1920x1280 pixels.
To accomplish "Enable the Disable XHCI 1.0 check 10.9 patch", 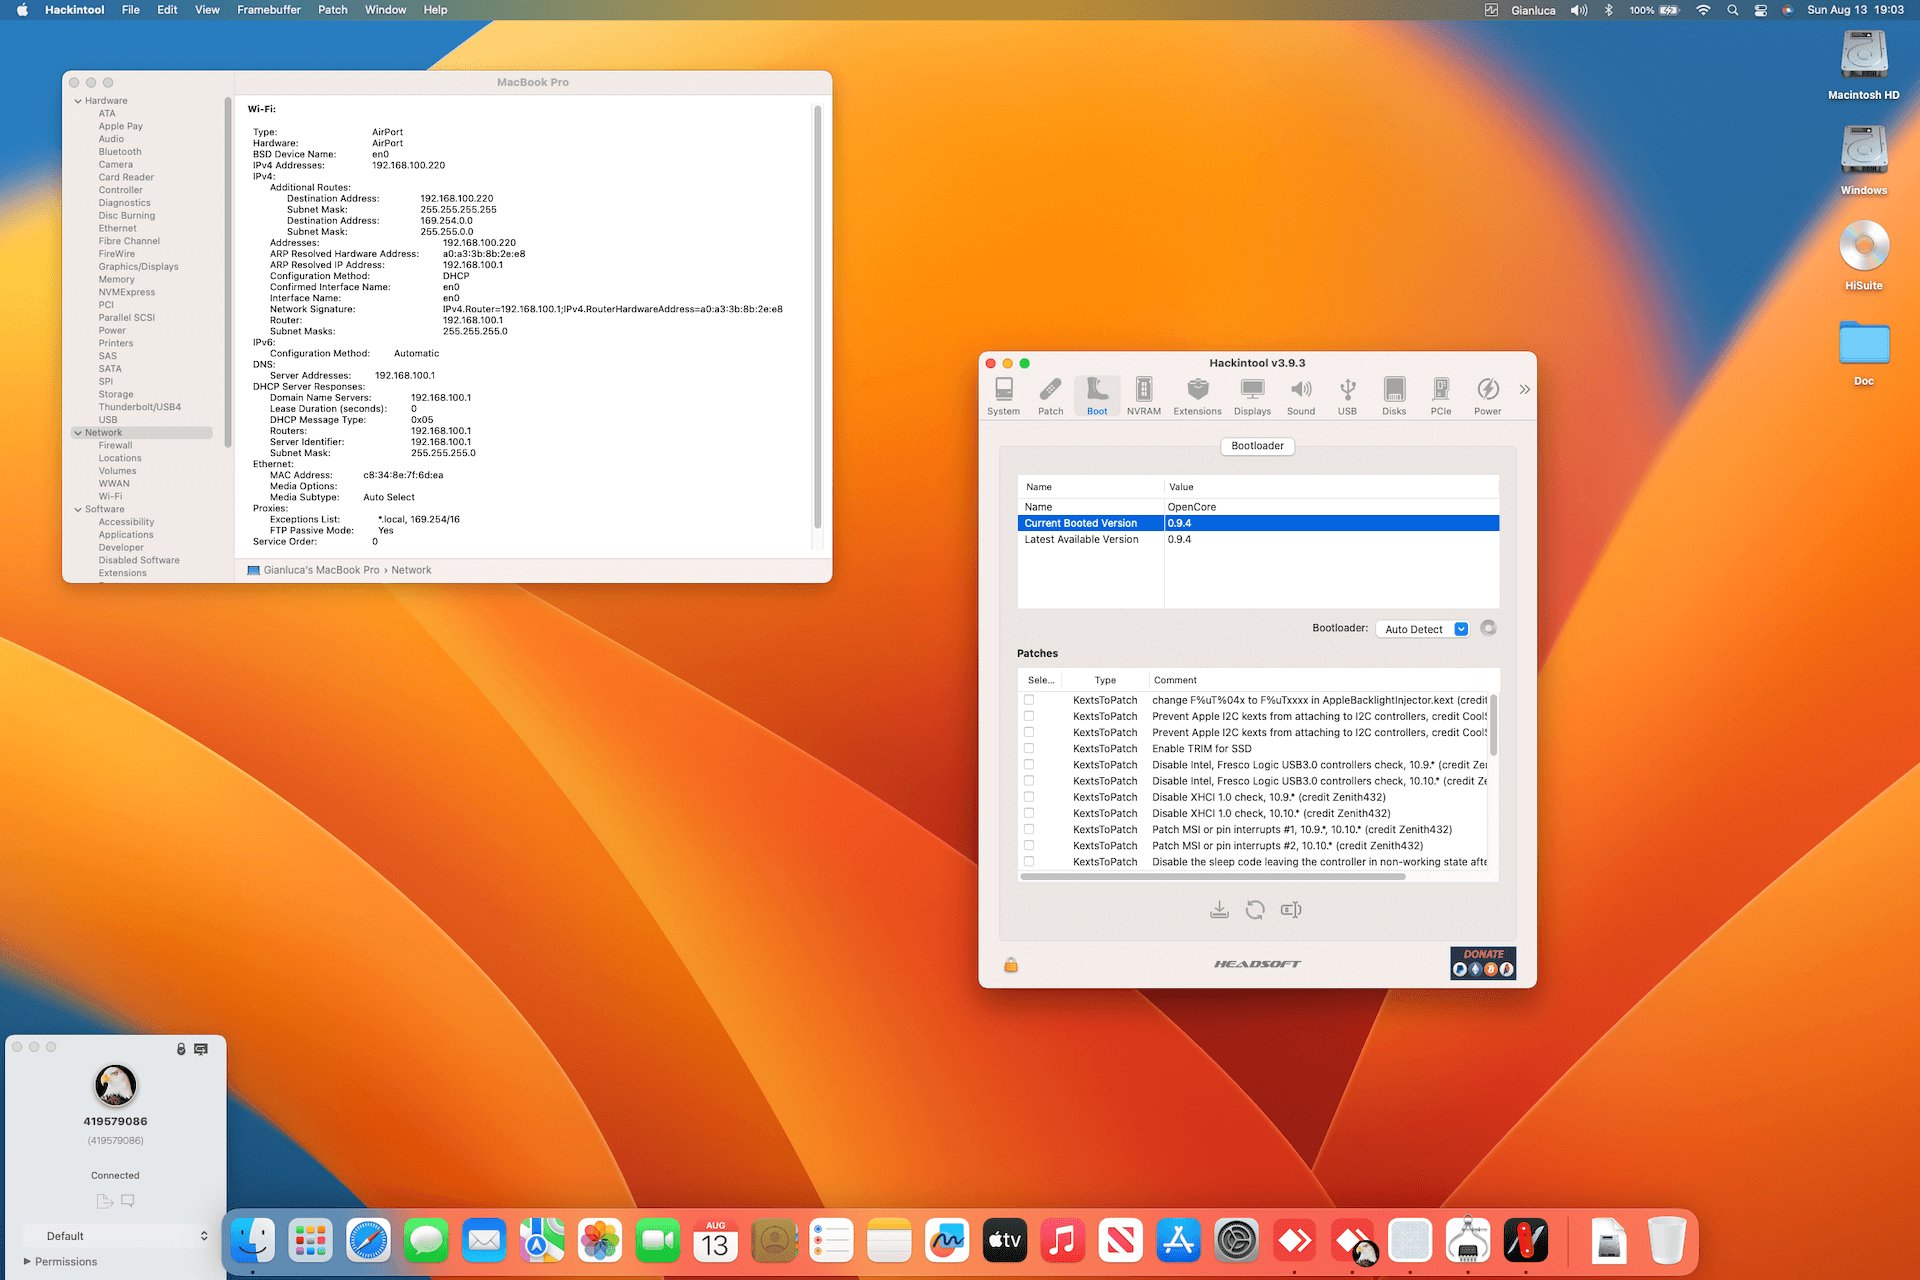I will [1029, 797].
